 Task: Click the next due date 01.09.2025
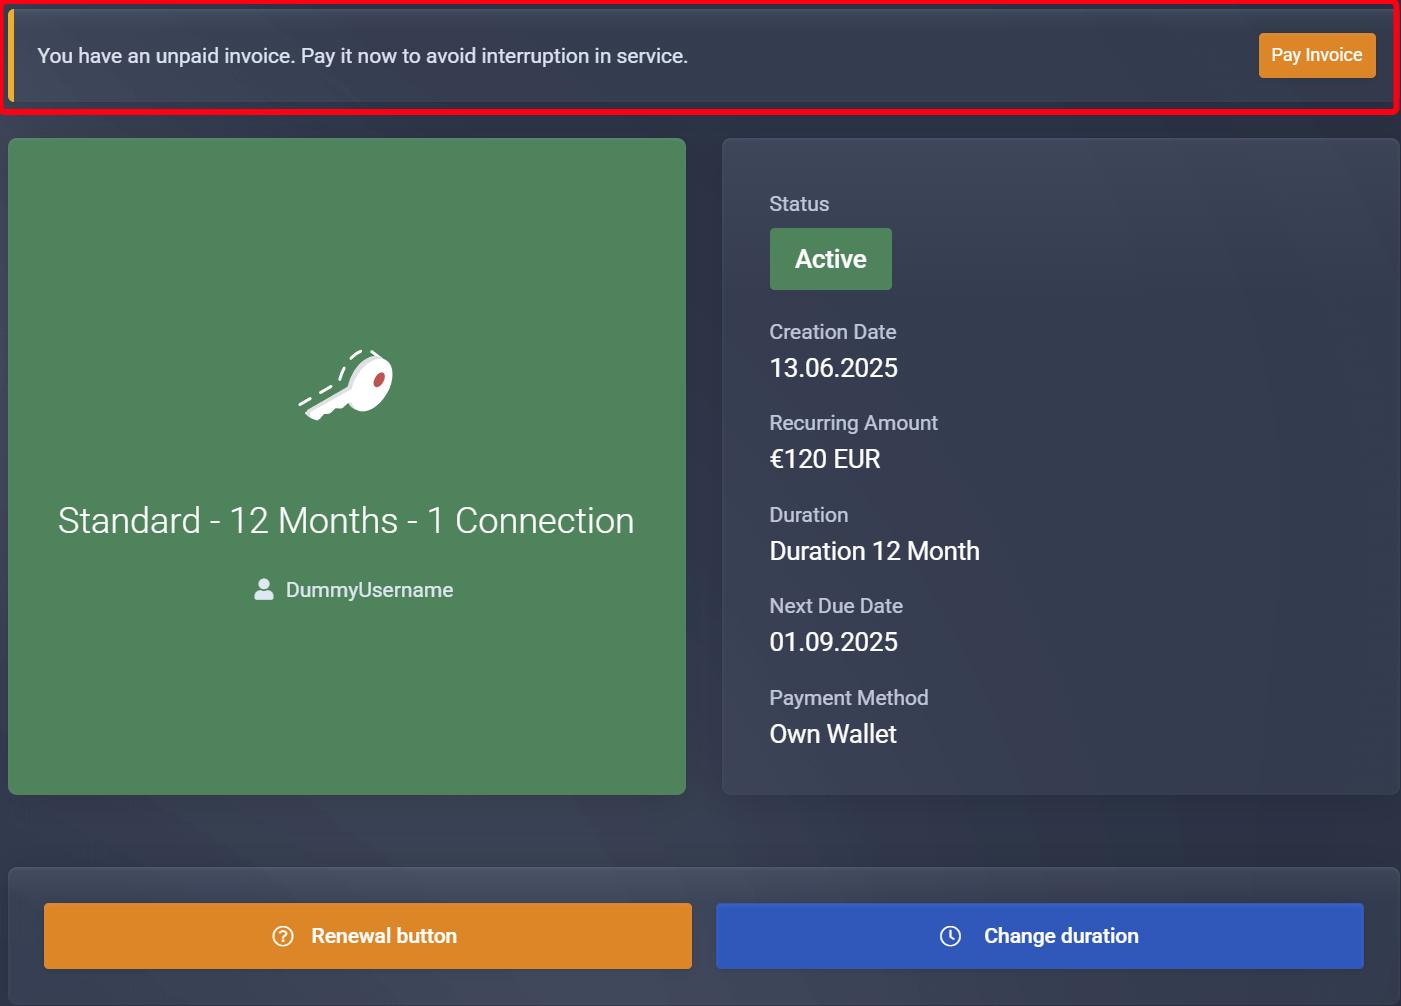pyautogui.click(x=833, y=642)
